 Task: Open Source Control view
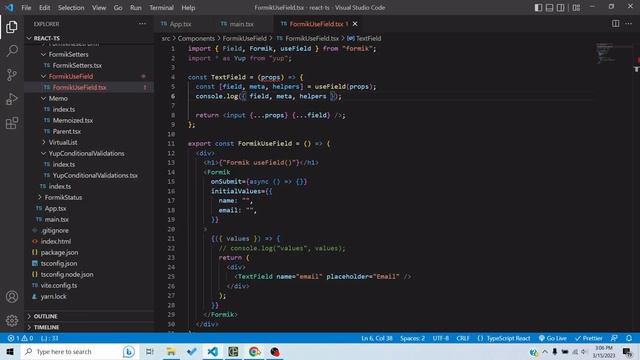click(x=12, y=75)
